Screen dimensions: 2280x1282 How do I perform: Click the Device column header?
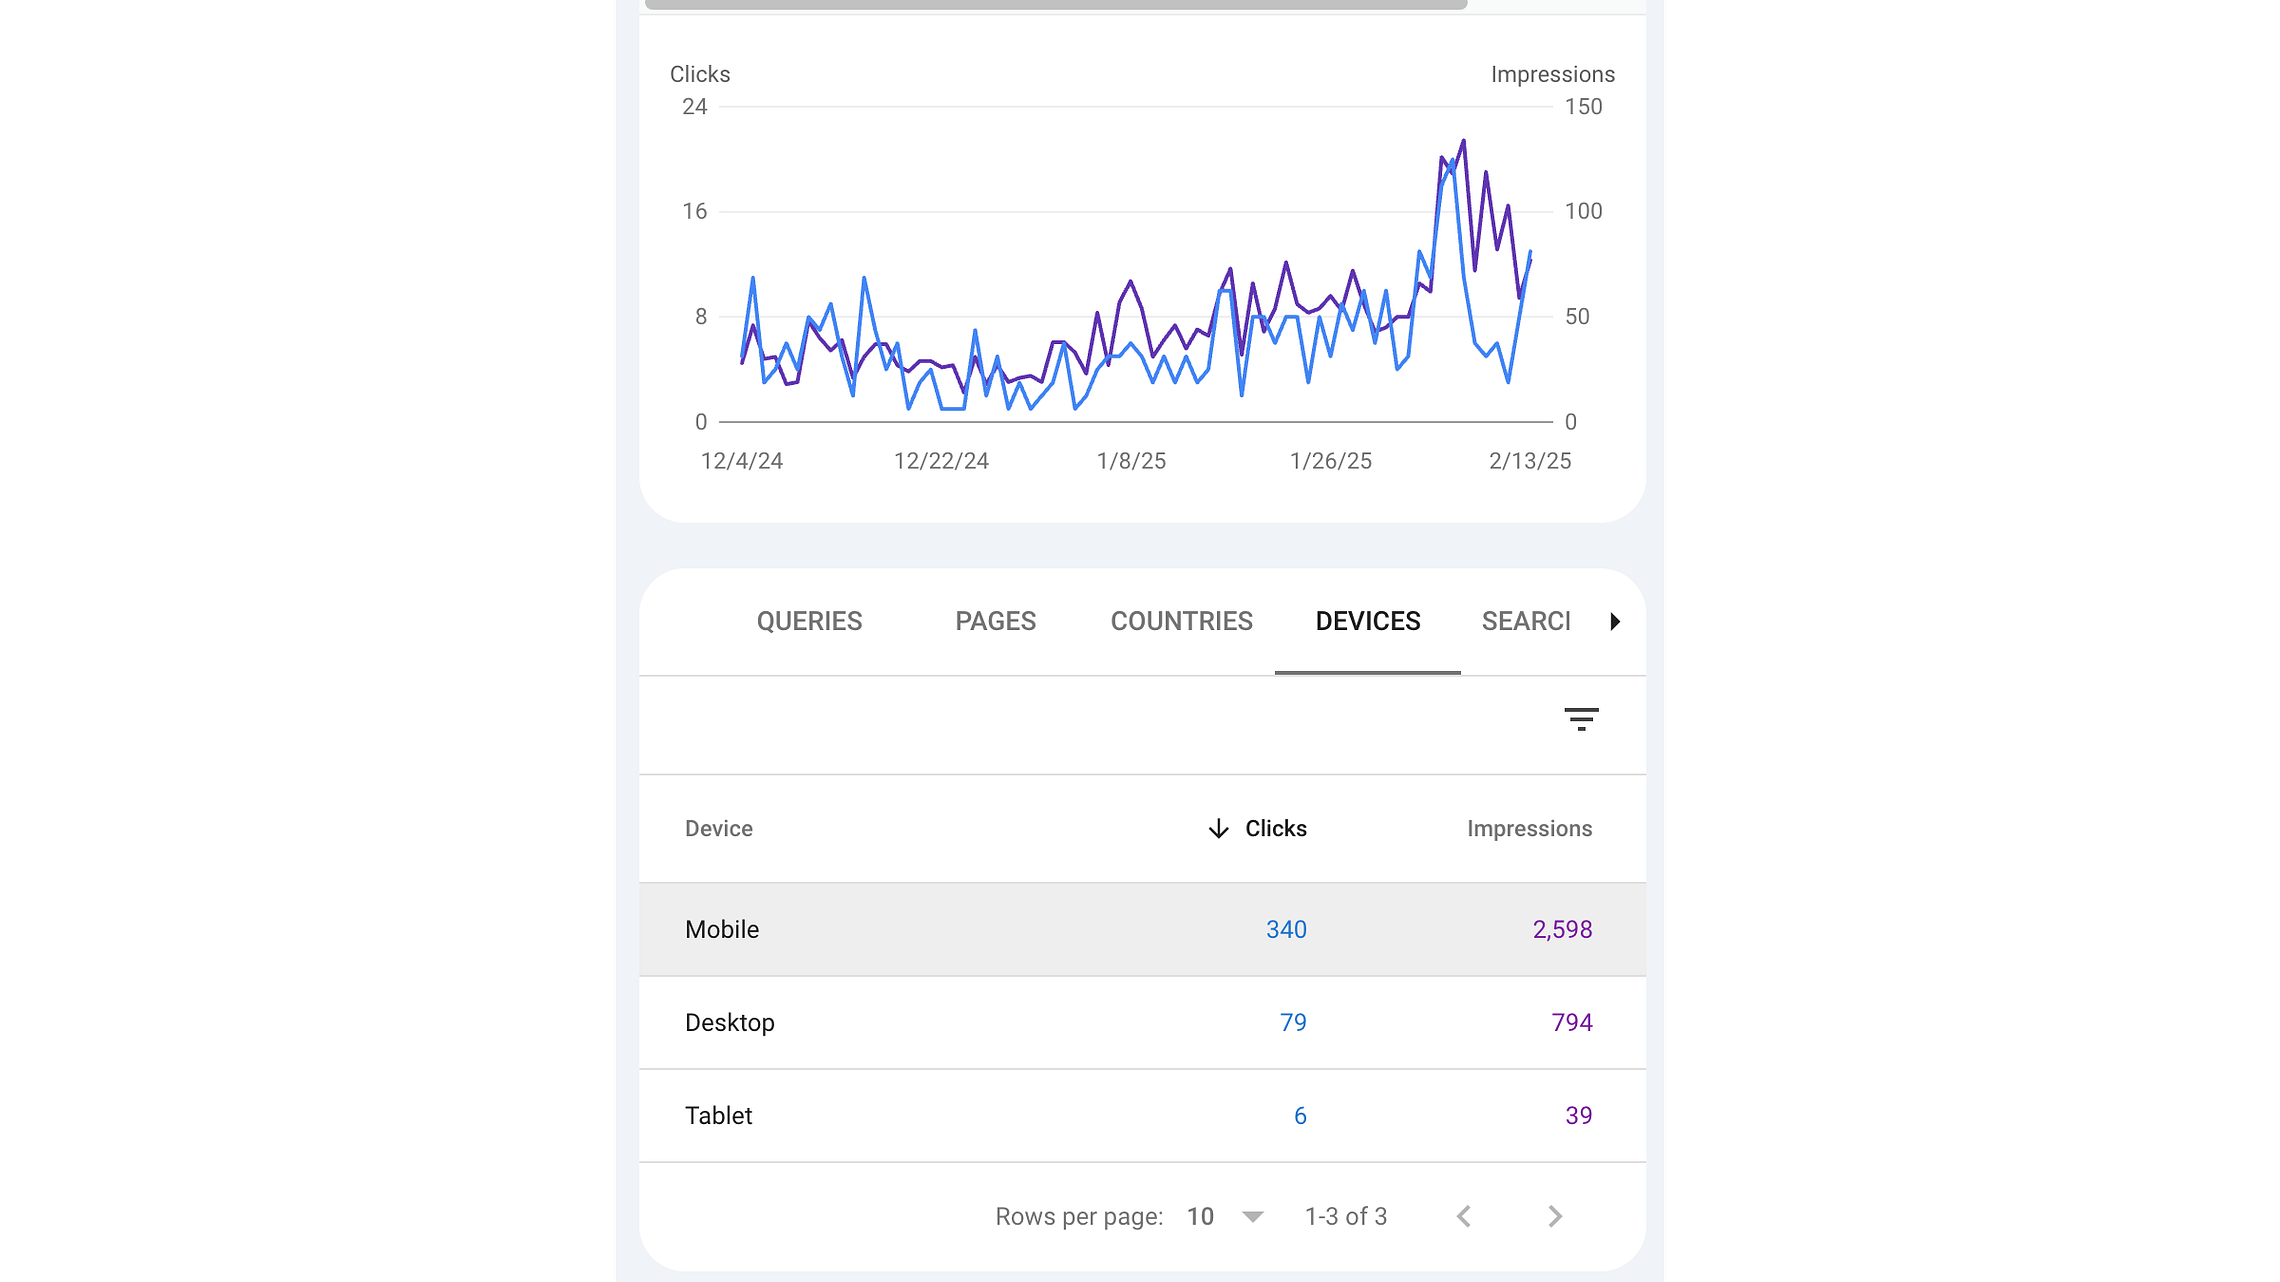click(719, 829)
